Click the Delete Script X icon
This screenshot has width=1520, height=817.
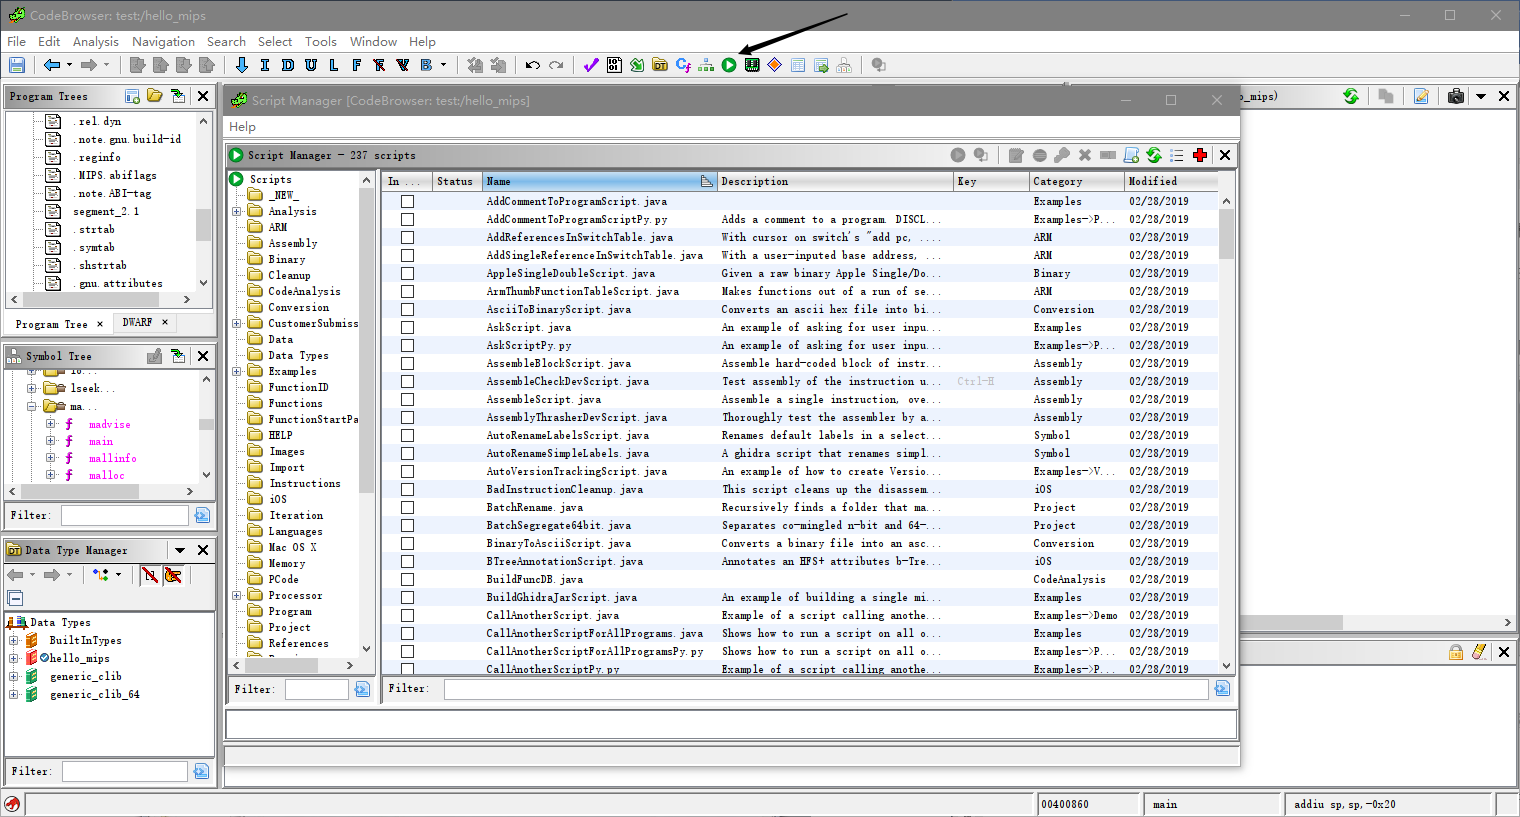pos(1085,155)
